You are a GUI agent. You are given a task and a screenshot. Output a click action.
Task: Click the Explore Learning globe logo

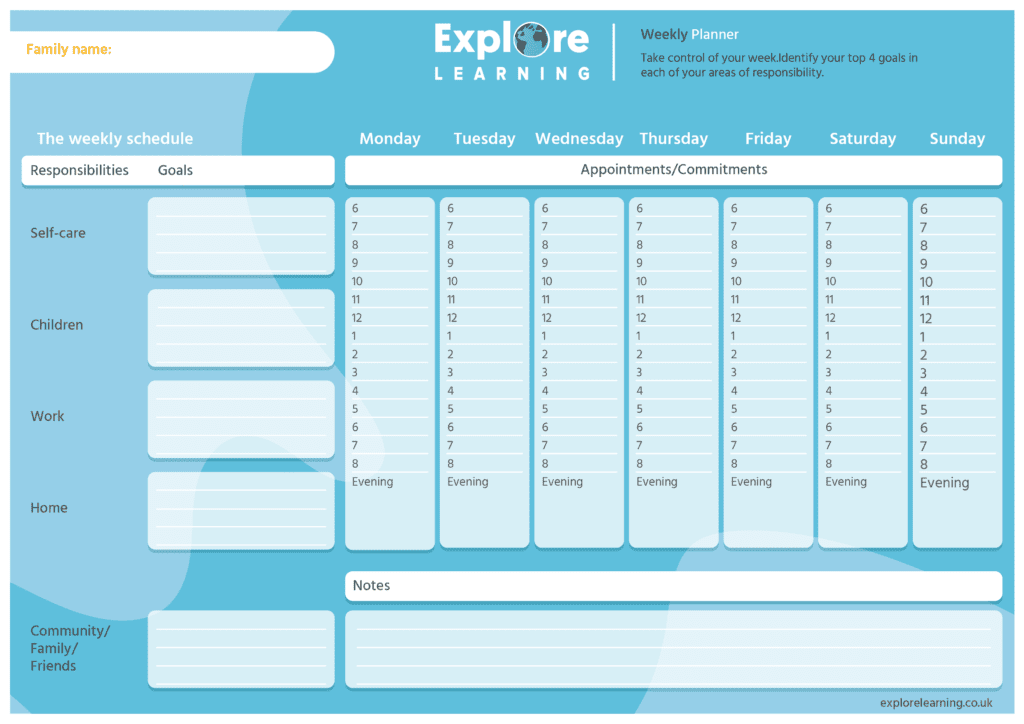(x=530, y=39)
